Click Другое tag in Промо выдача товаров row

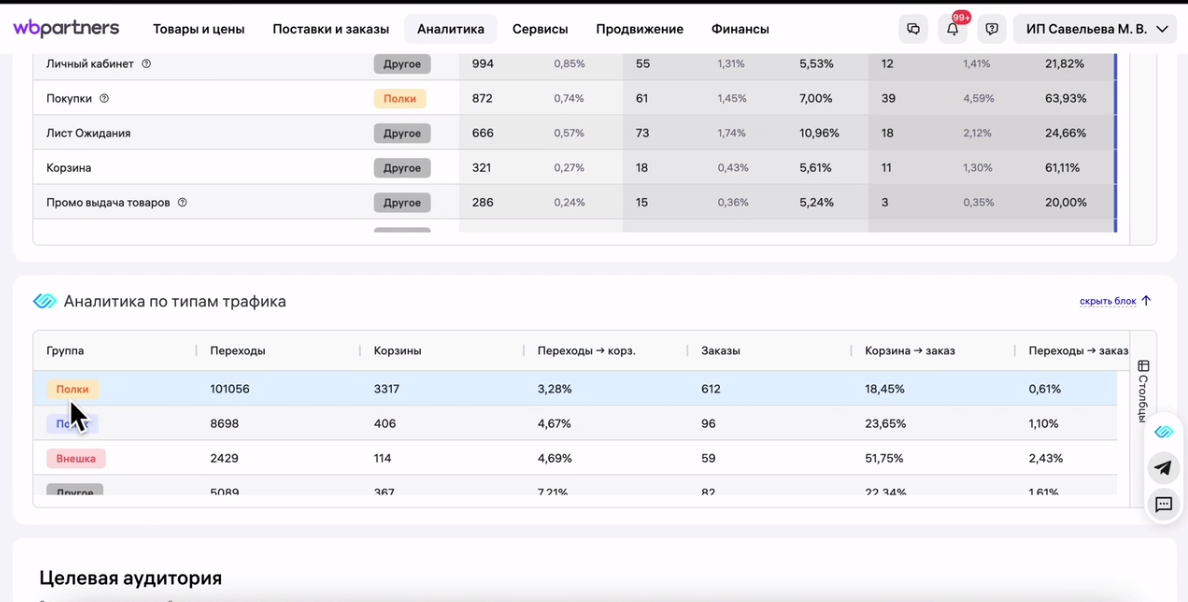click(402, 203)
